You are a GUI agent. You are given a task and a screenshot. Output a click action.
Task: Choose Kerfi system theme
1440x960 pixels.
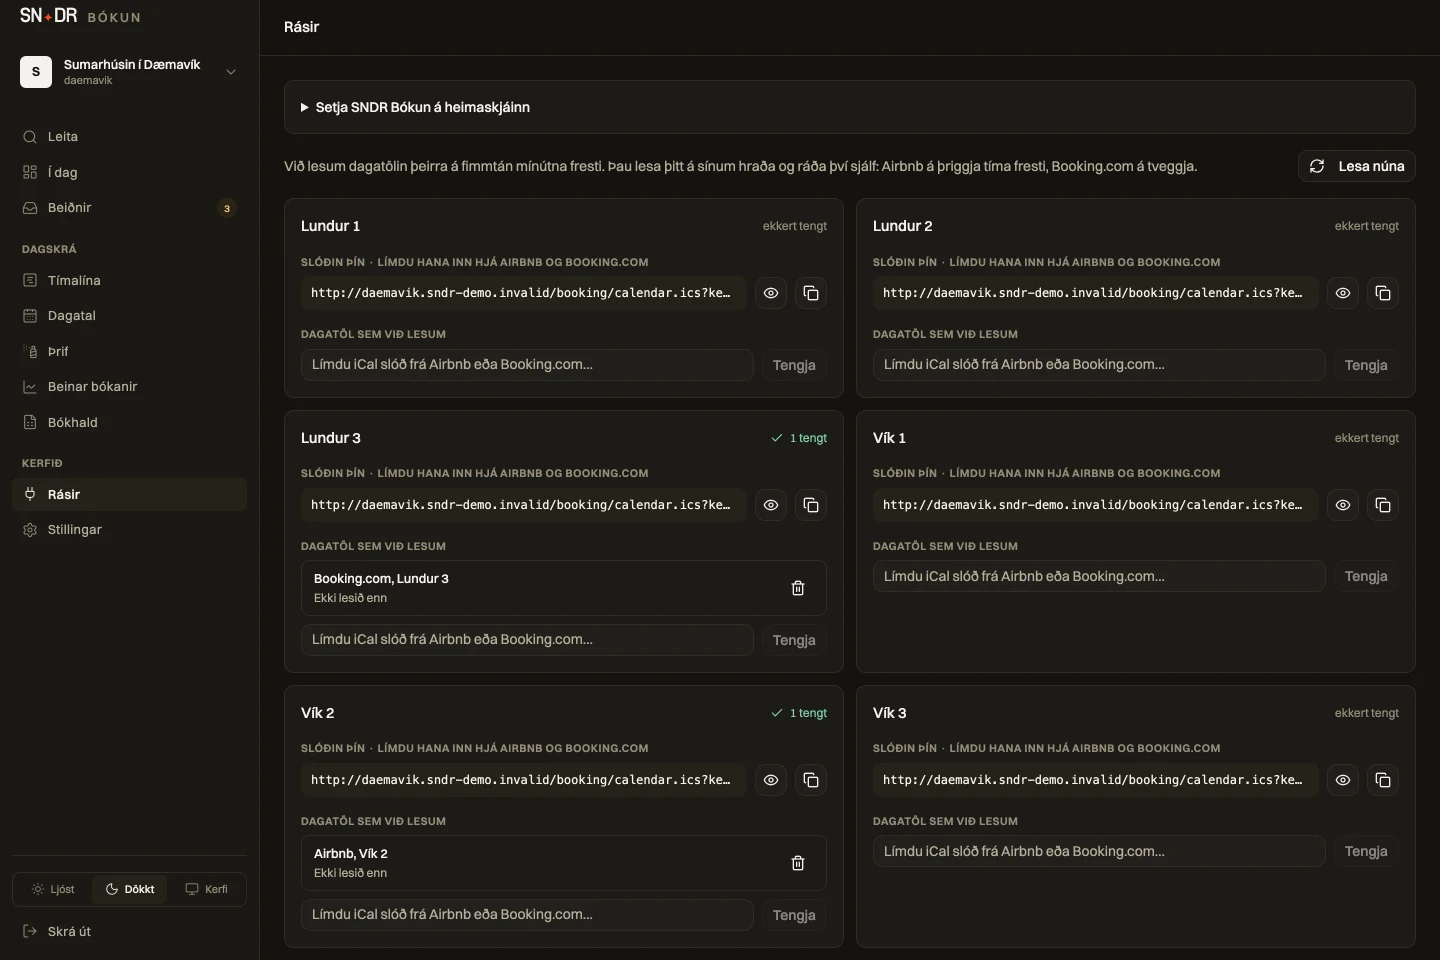click(x=206, y=889)
